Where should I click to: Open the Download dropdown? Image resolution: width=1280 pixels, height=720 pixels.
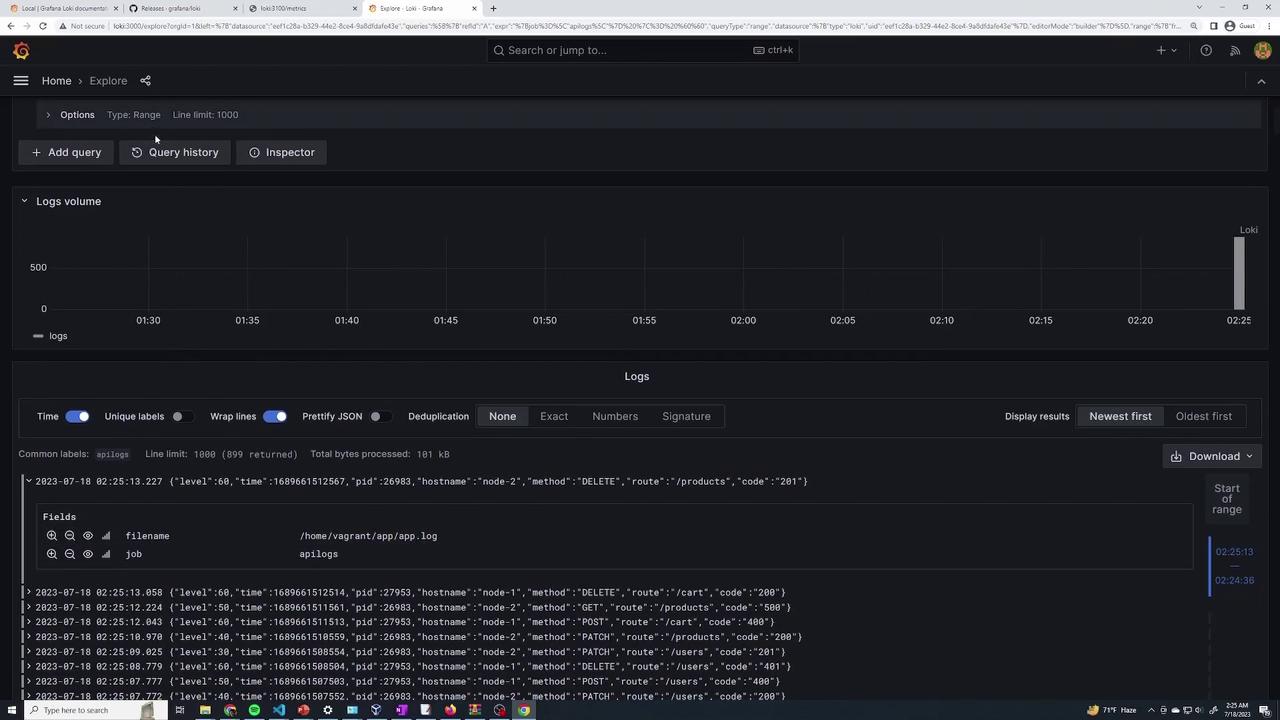pyautogui.click(x=1213, y=456)
